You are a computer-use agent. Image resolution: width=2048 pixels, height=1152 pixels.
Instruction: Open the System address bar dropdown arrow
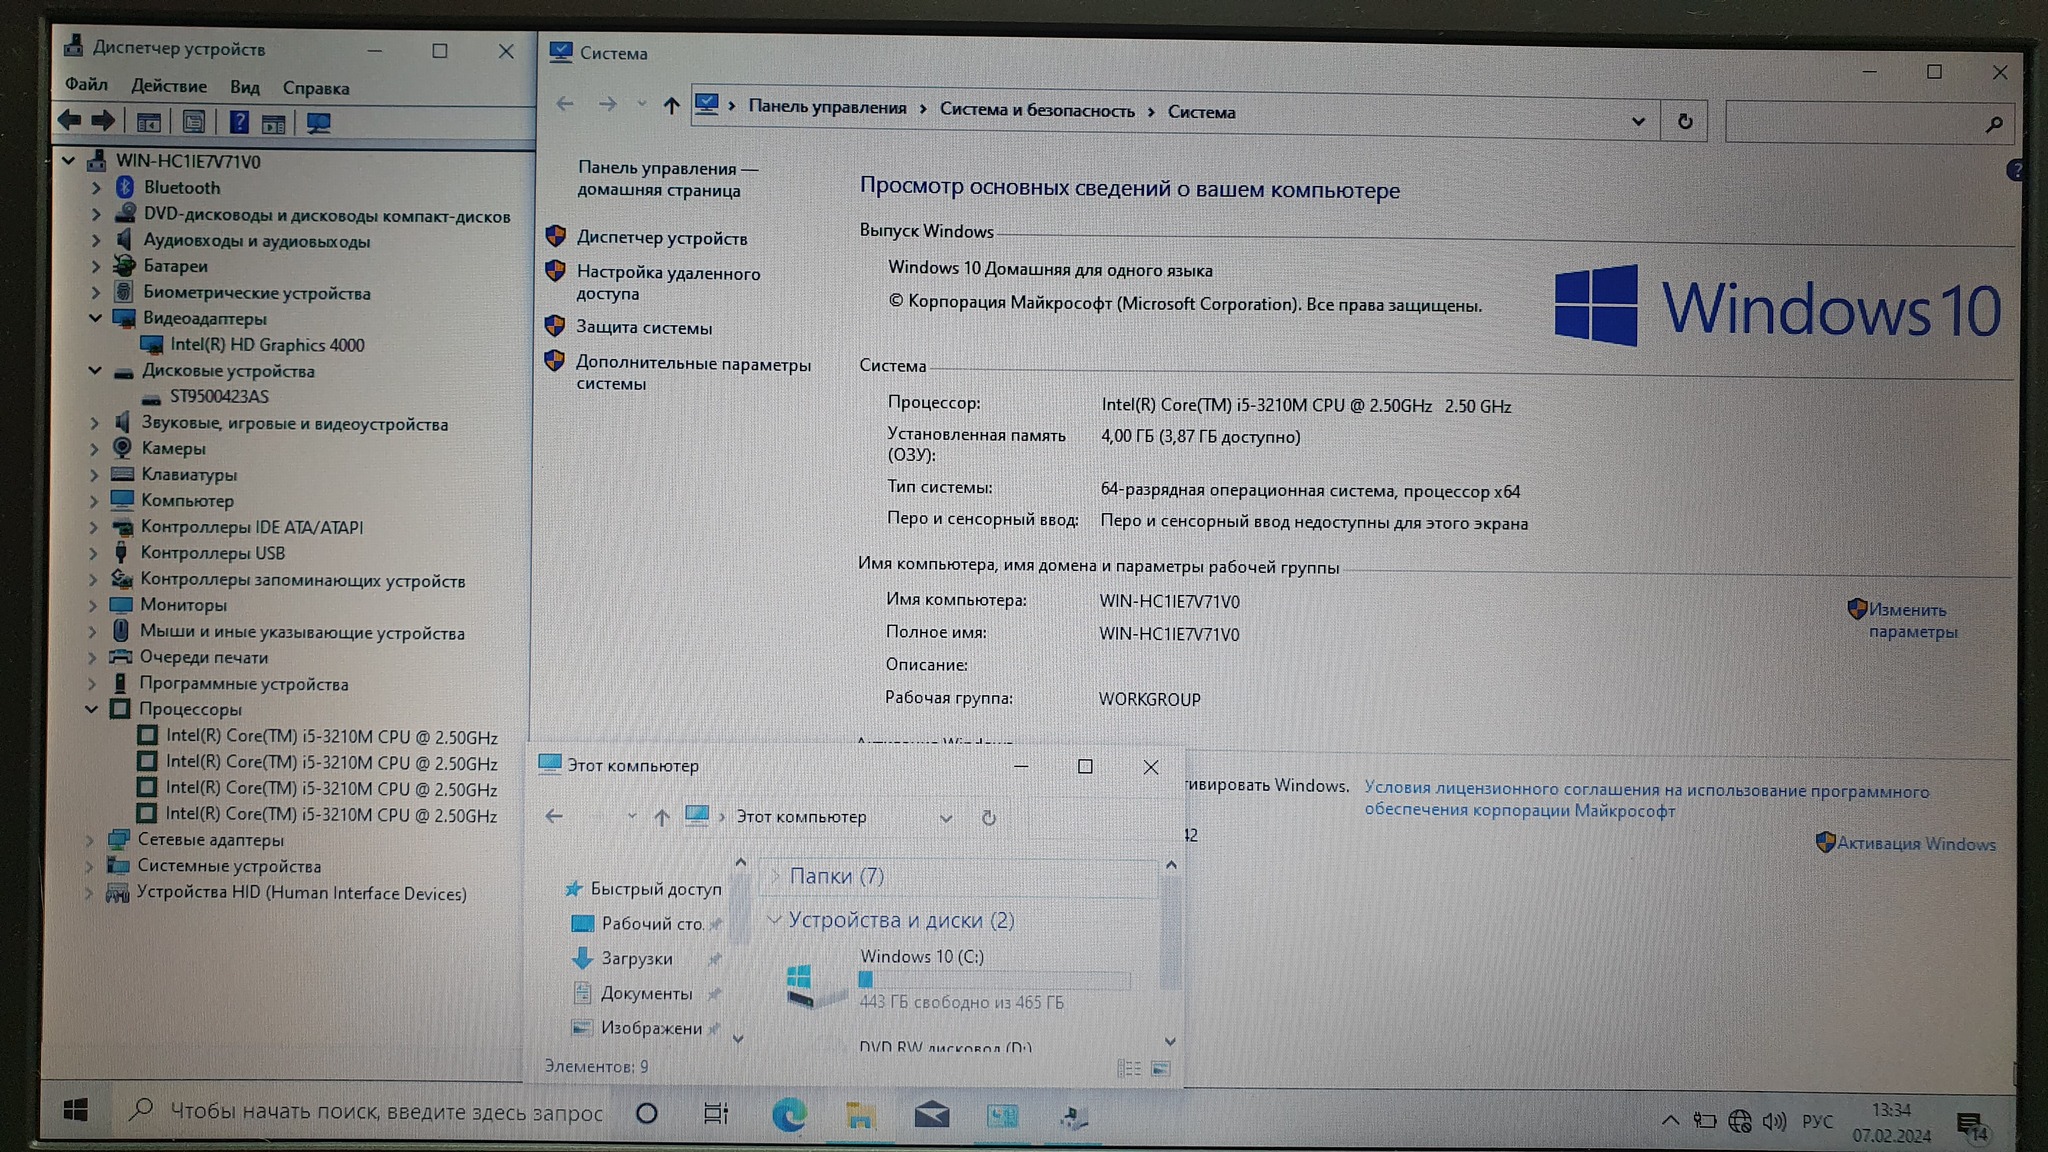[1638, 121]
